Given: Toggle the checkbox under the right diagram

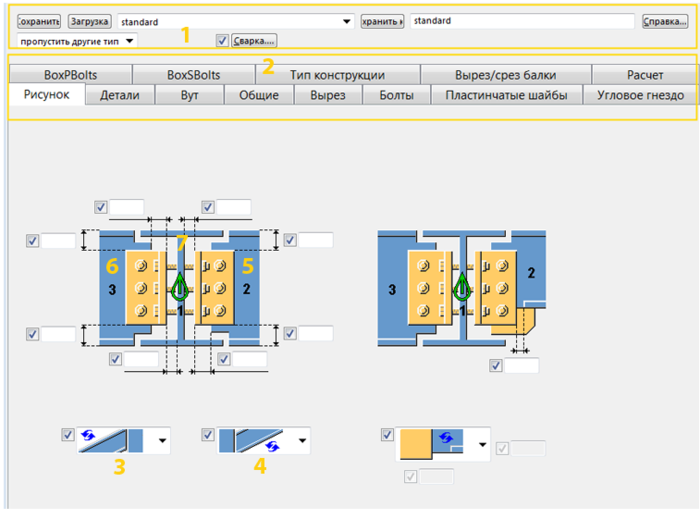Looking at the screenshot, I should pyautogui.click(x=496, y=365).
